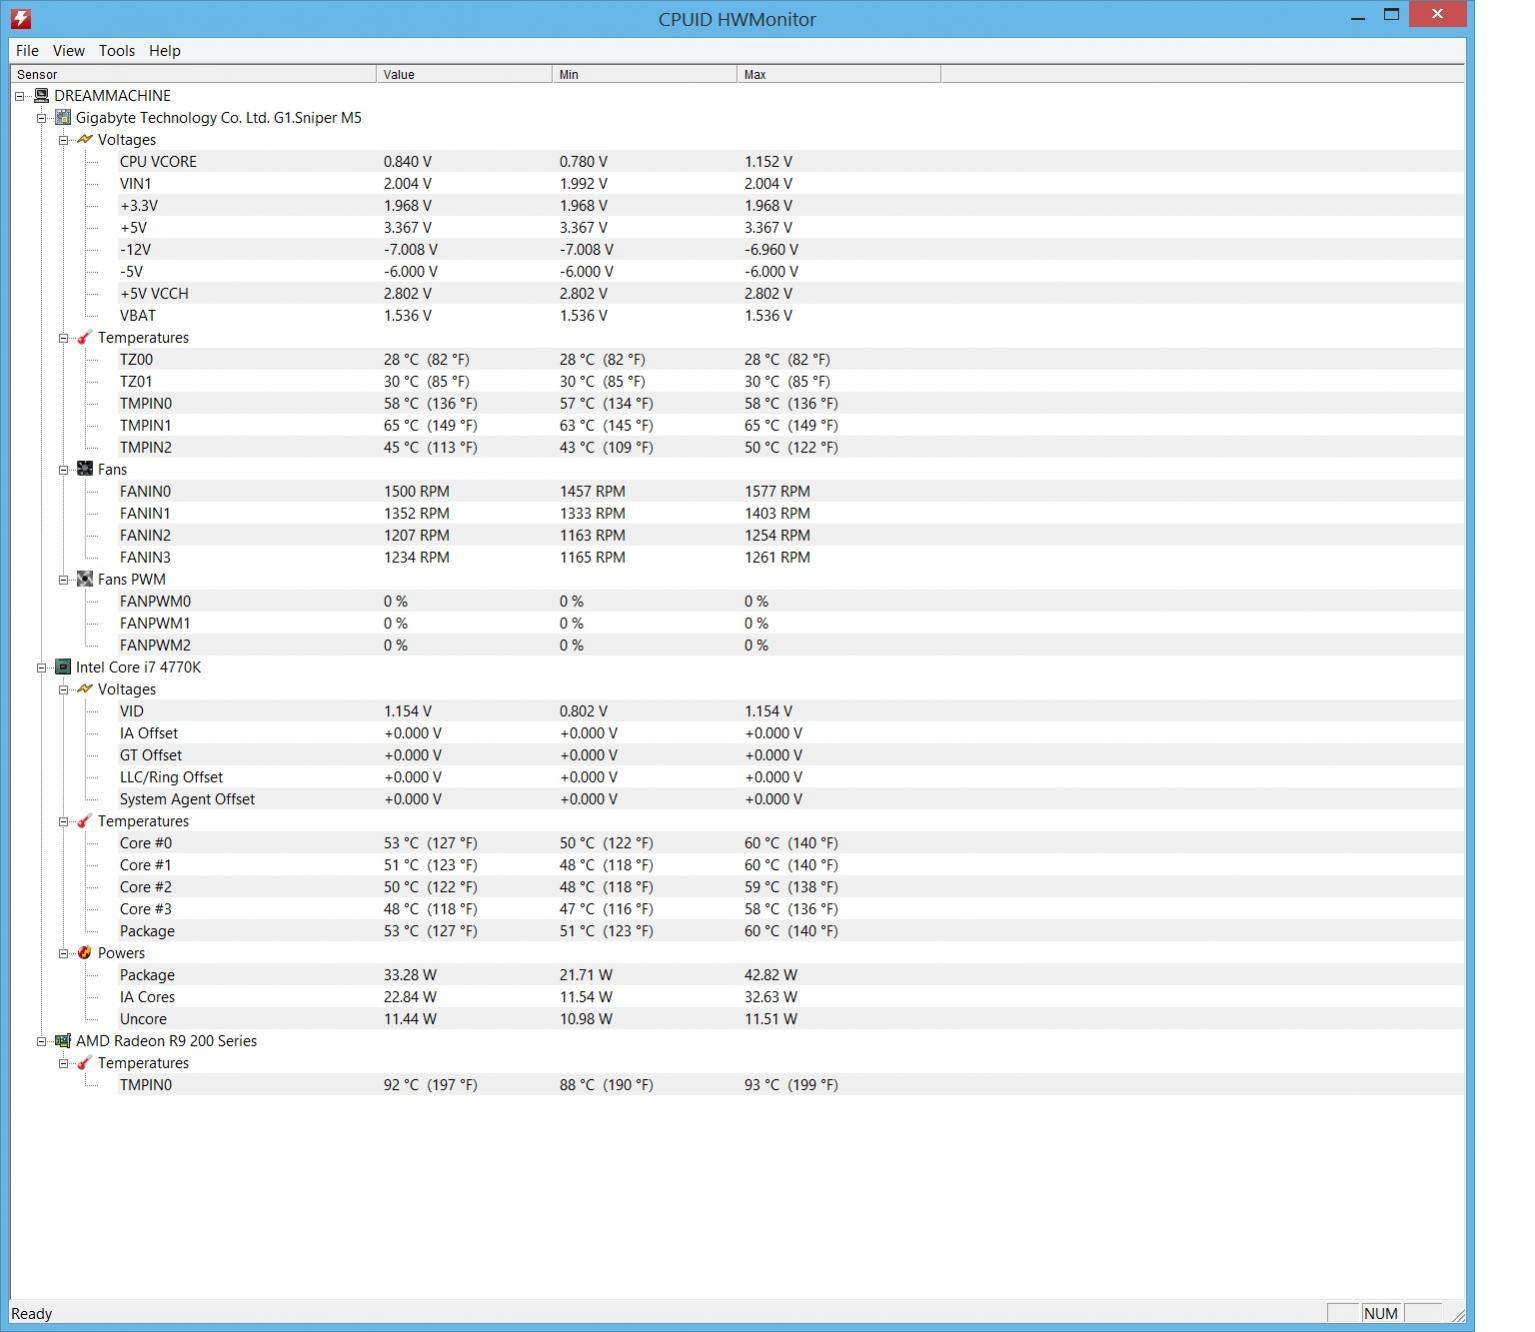Open the Help menu
The width and height of the screenshot is (1535, 1332).
pos(165,50)
